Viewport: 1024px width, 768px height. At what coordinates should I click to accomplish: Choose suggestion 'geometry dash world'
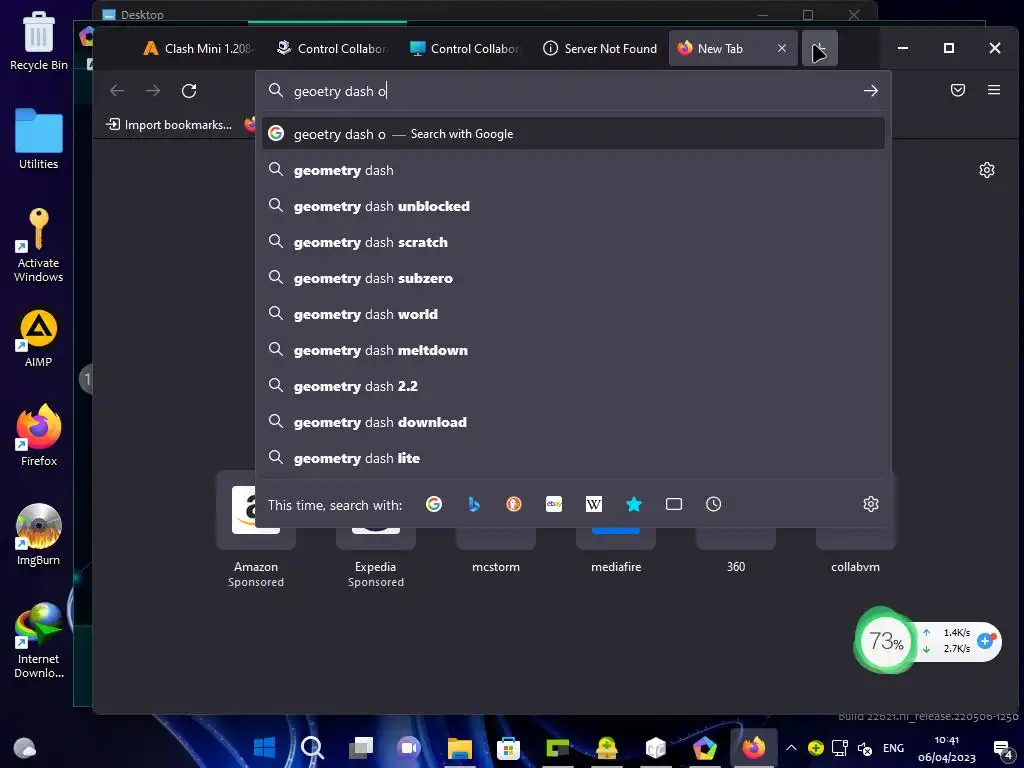click(x=573, y=314)
